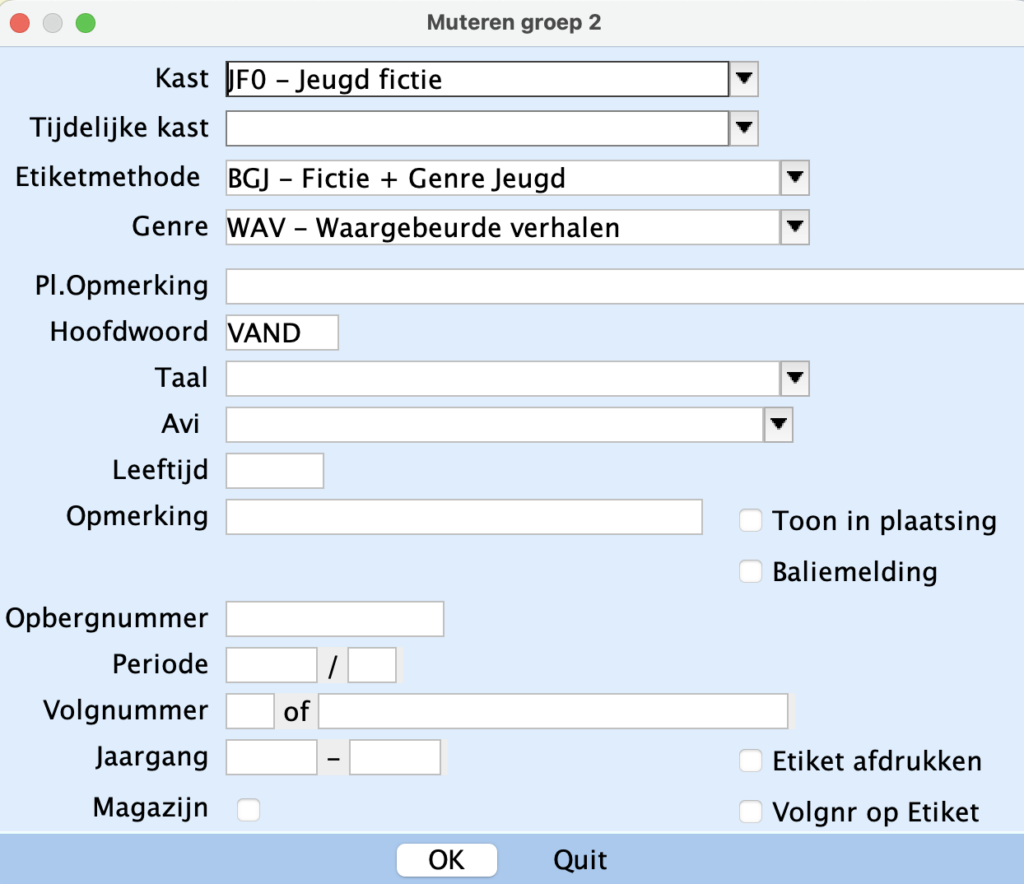The image size is (1024, 884).
Task: Enable the Toon in plaatsing checkbox
Action: point(750,520)
